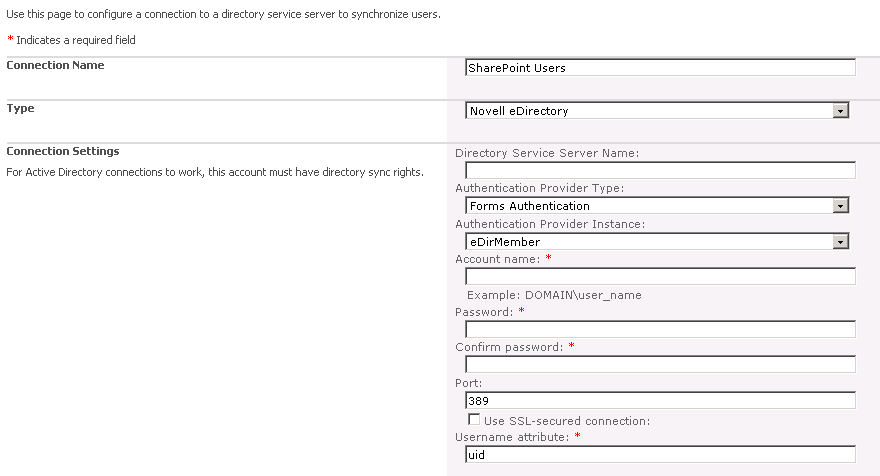Click the Confirm password input field
The height and width of the screenshot is (476, 880).
660,364
